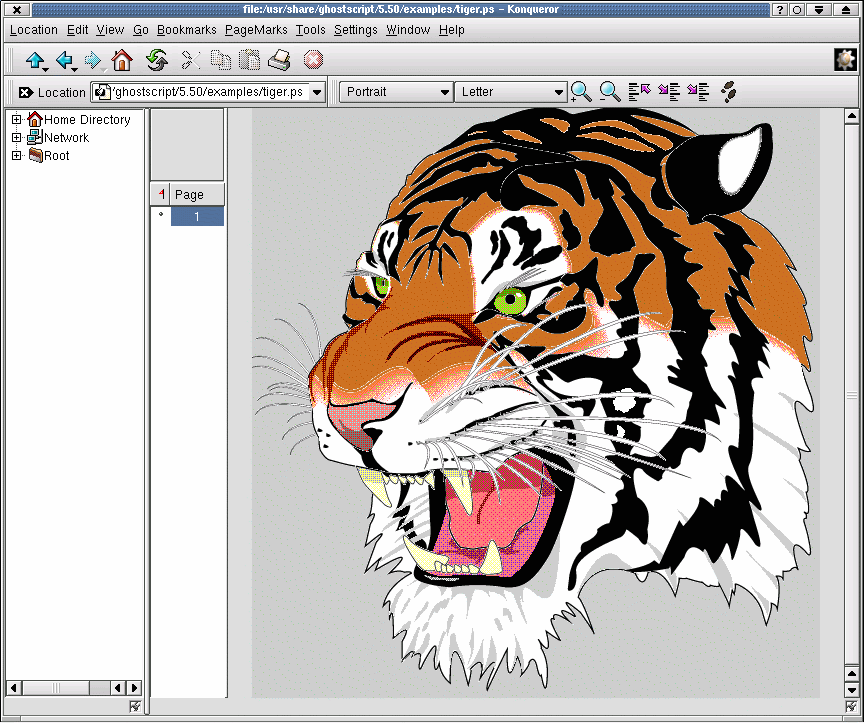Select the Root tree label

pyautogui.click(x=57, y=155)
